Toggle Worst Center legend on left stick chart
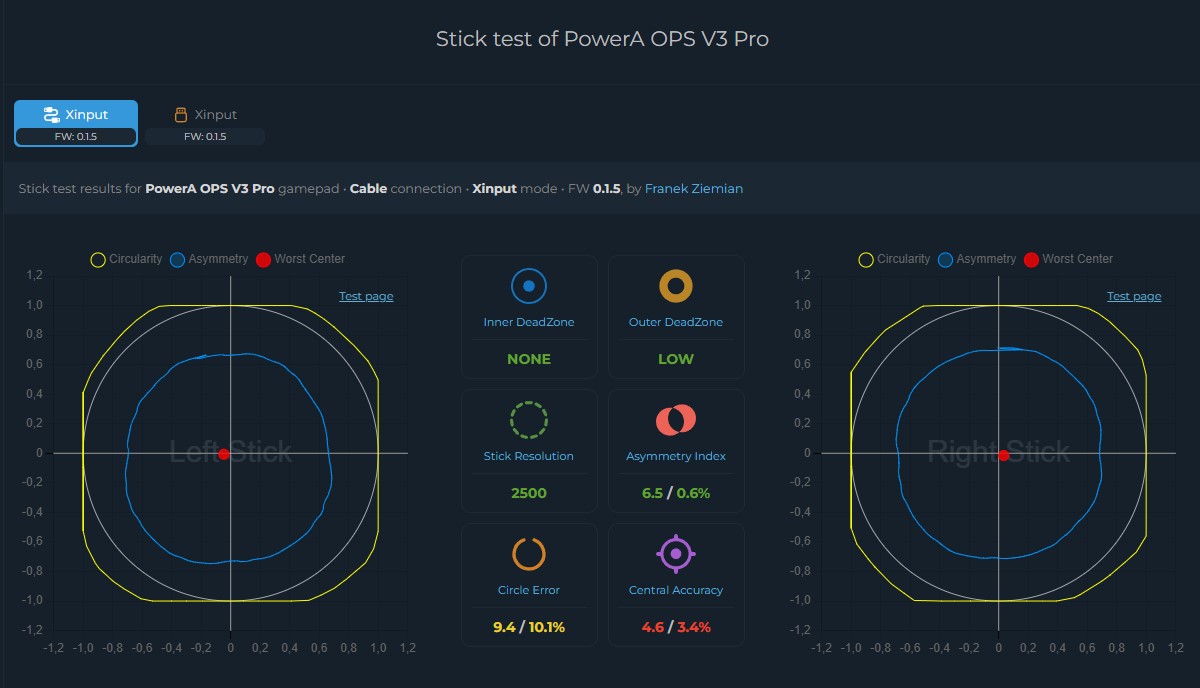Image resolution: width=1200 pixels, height=688 pixels. (x=300, y=259)
